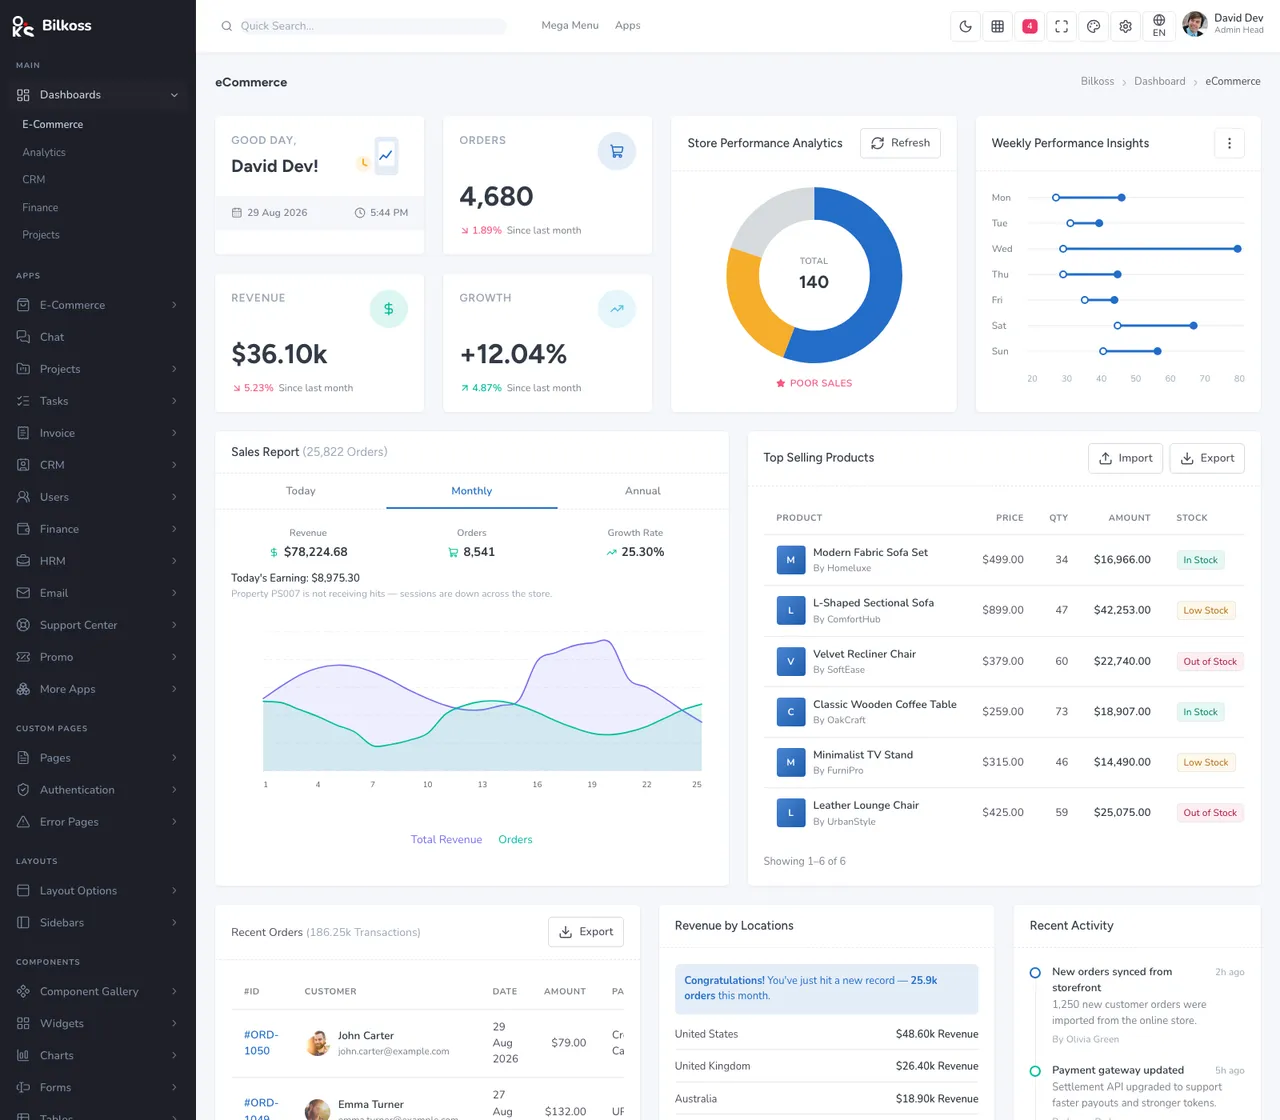Click the Orders shopping cart icon

tap(617, 151)
